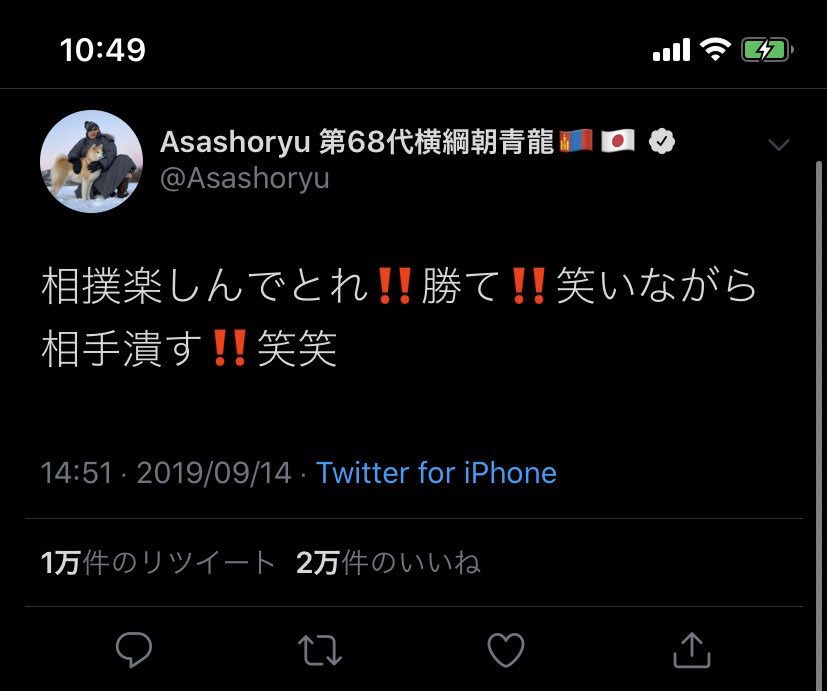Tap the battery charging status icon
Image resolution: width=827 pixels, height=691 pixels.
pos(767,51)
